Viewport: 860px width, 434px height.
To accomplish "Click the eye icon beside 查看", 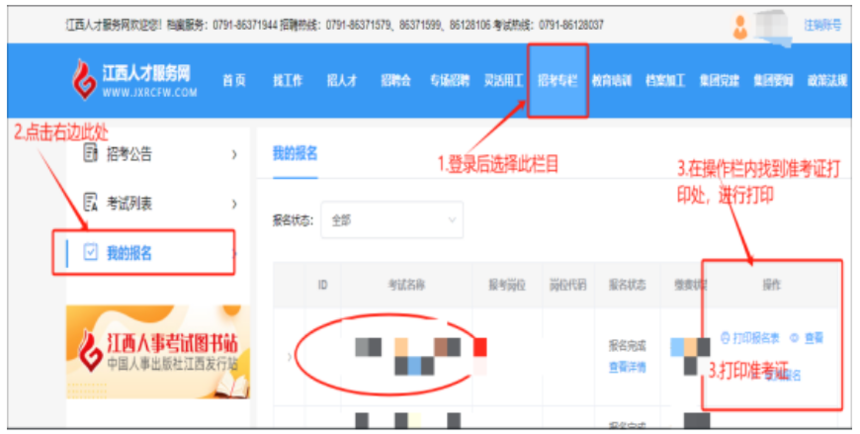I will pos(794,339).
